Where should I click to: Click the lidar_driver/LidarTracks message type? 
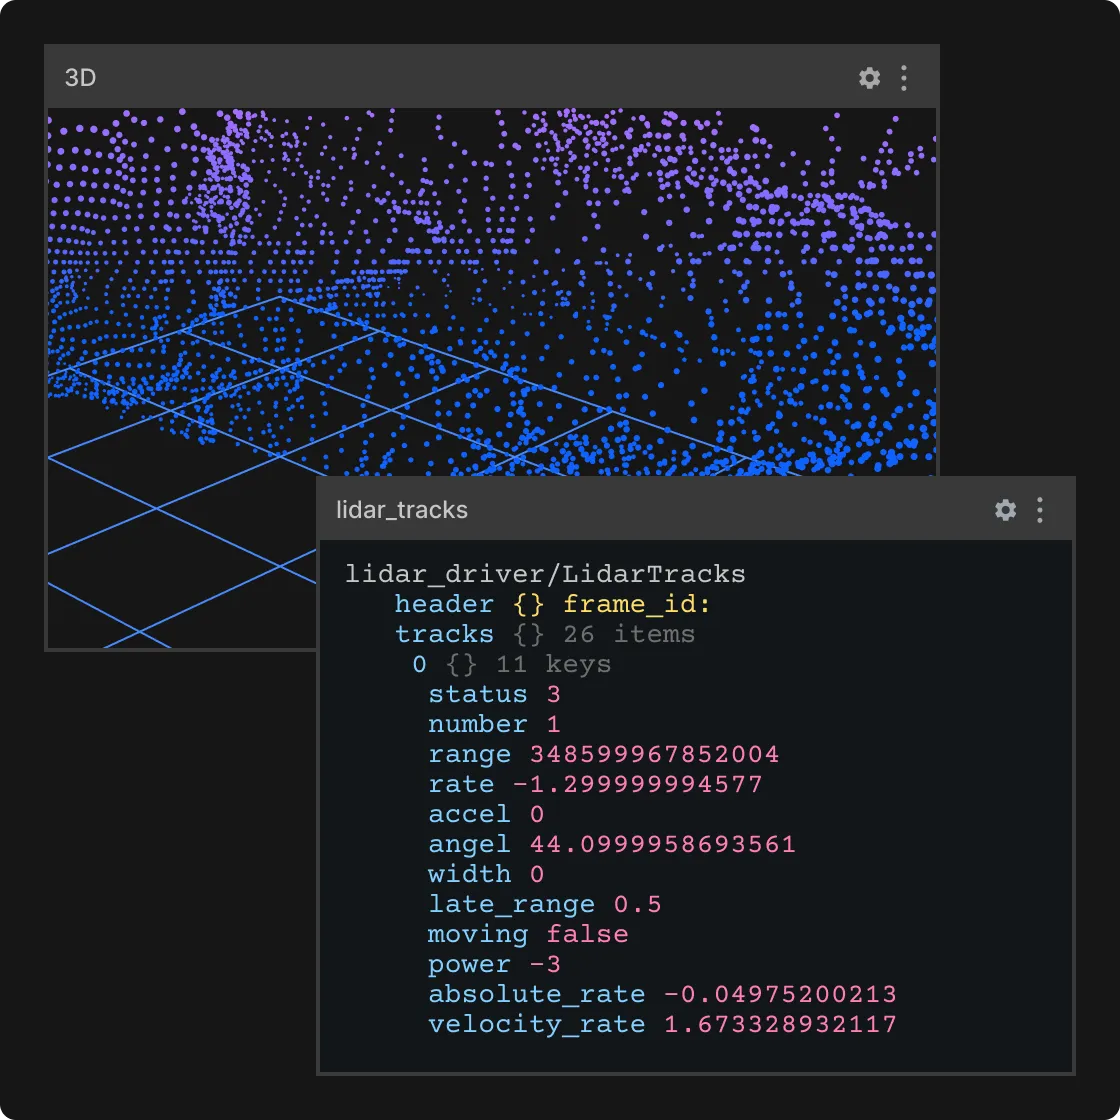(x=546, y=574)
